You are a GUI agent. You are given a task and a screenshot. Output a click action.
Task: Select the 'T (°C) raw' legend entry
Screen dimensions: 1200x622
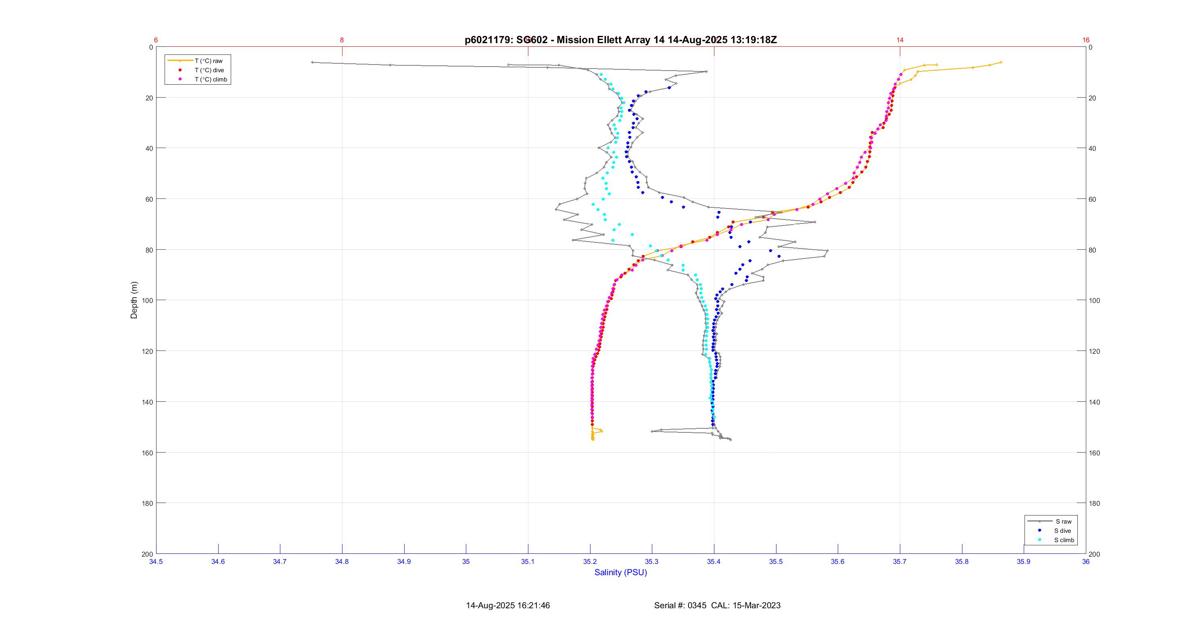point(208,61)
